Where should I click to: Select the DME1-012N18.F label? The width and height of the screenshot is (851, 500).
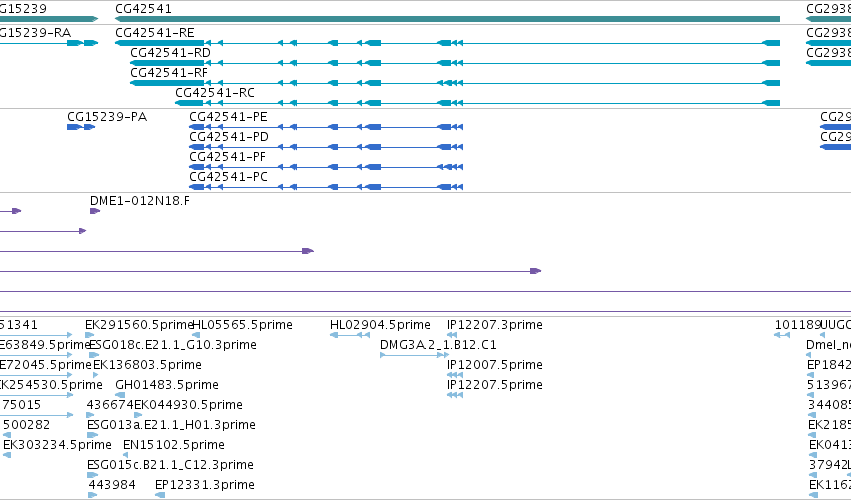tap(140, 201)
